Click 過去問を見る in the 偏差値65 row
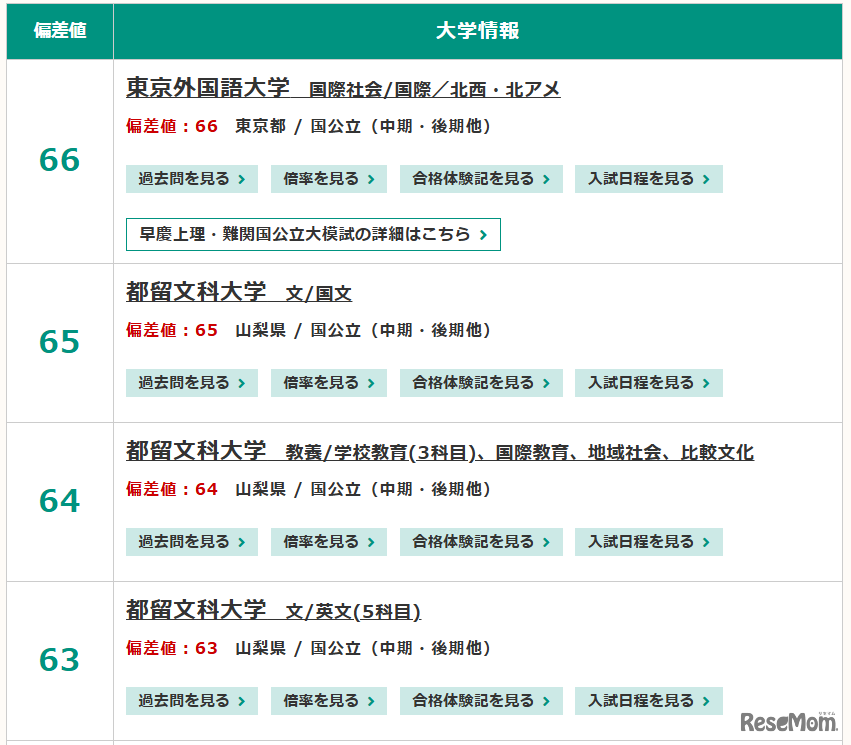 (x=191, y=383)
